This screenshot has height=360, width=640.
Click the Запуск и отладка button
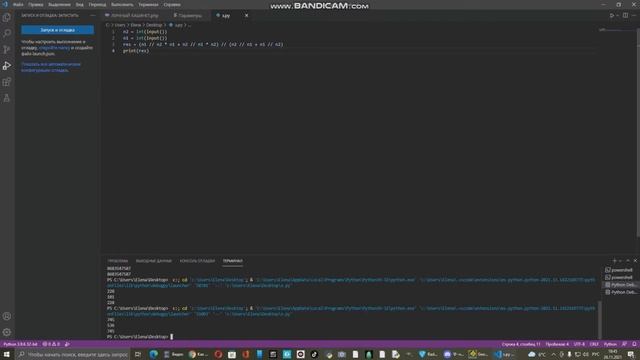(58, 30)
